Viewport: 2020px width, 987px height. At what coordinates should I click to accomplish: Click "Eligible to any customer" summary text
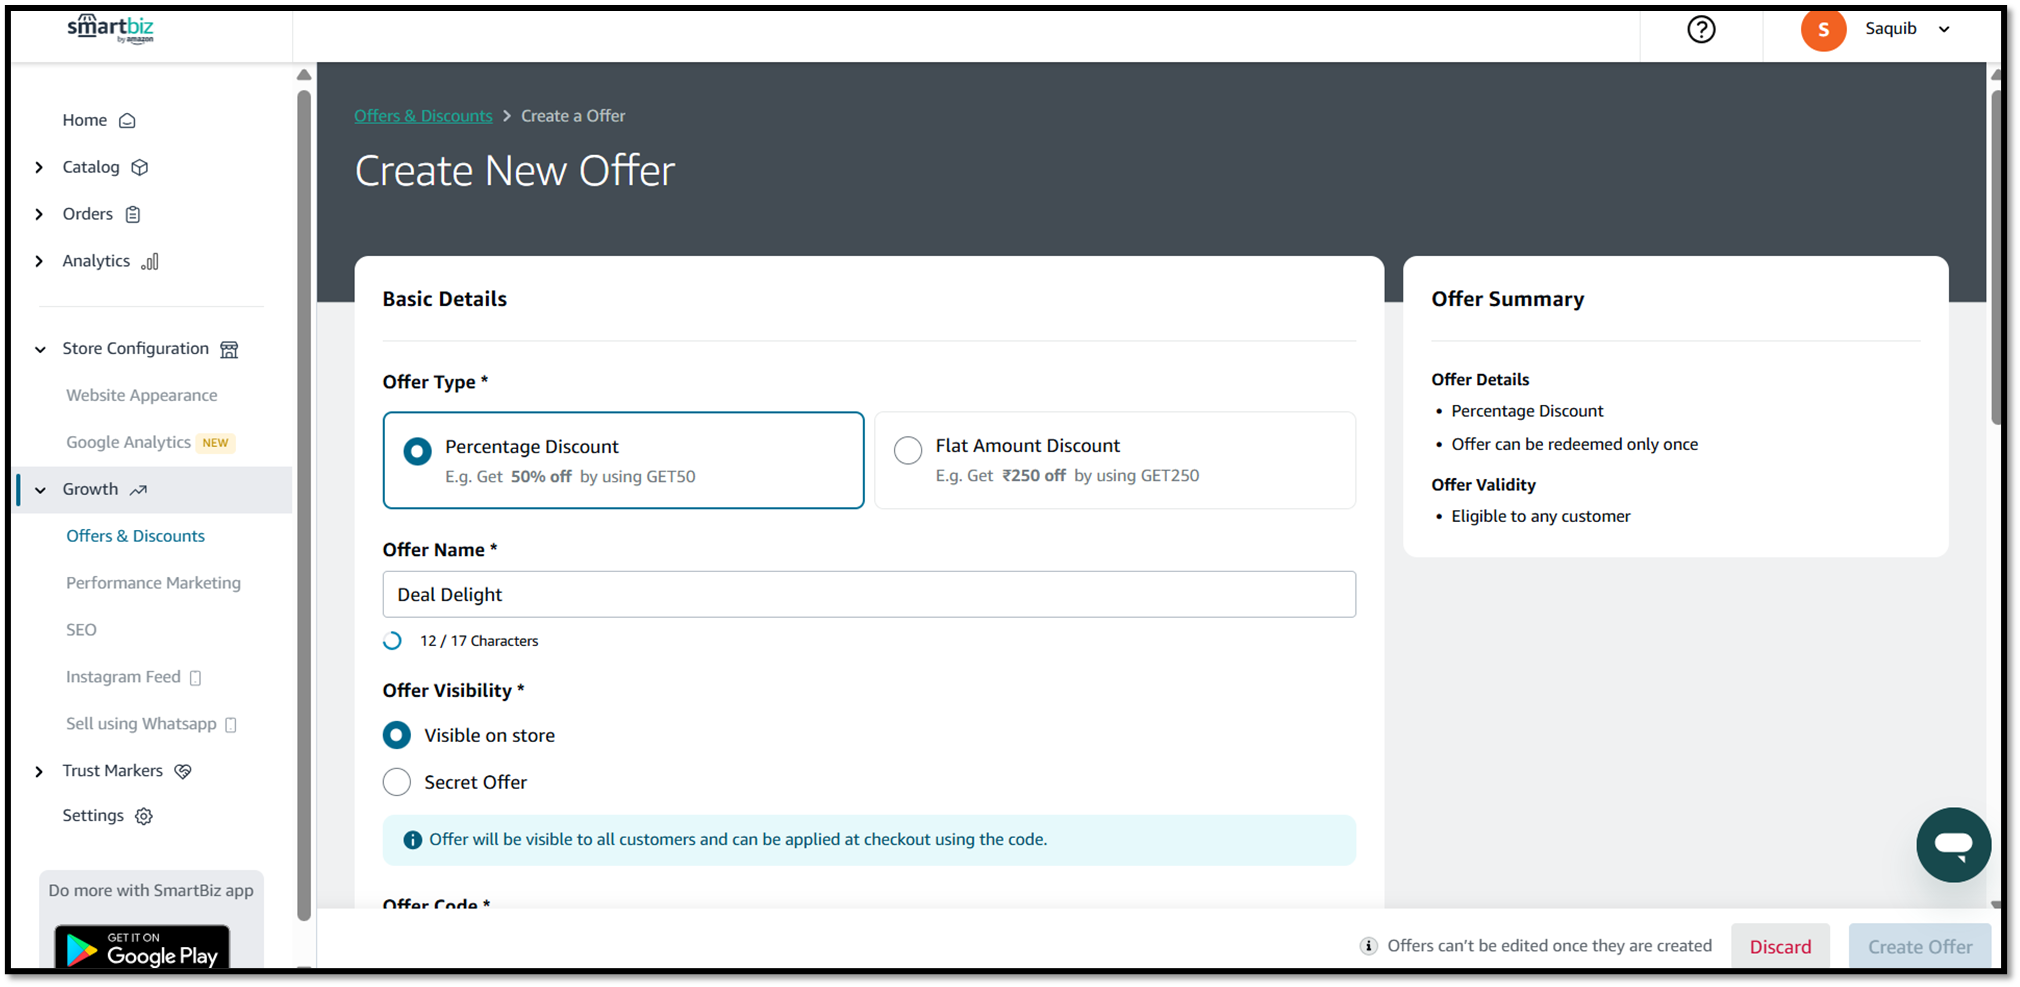1540,516
